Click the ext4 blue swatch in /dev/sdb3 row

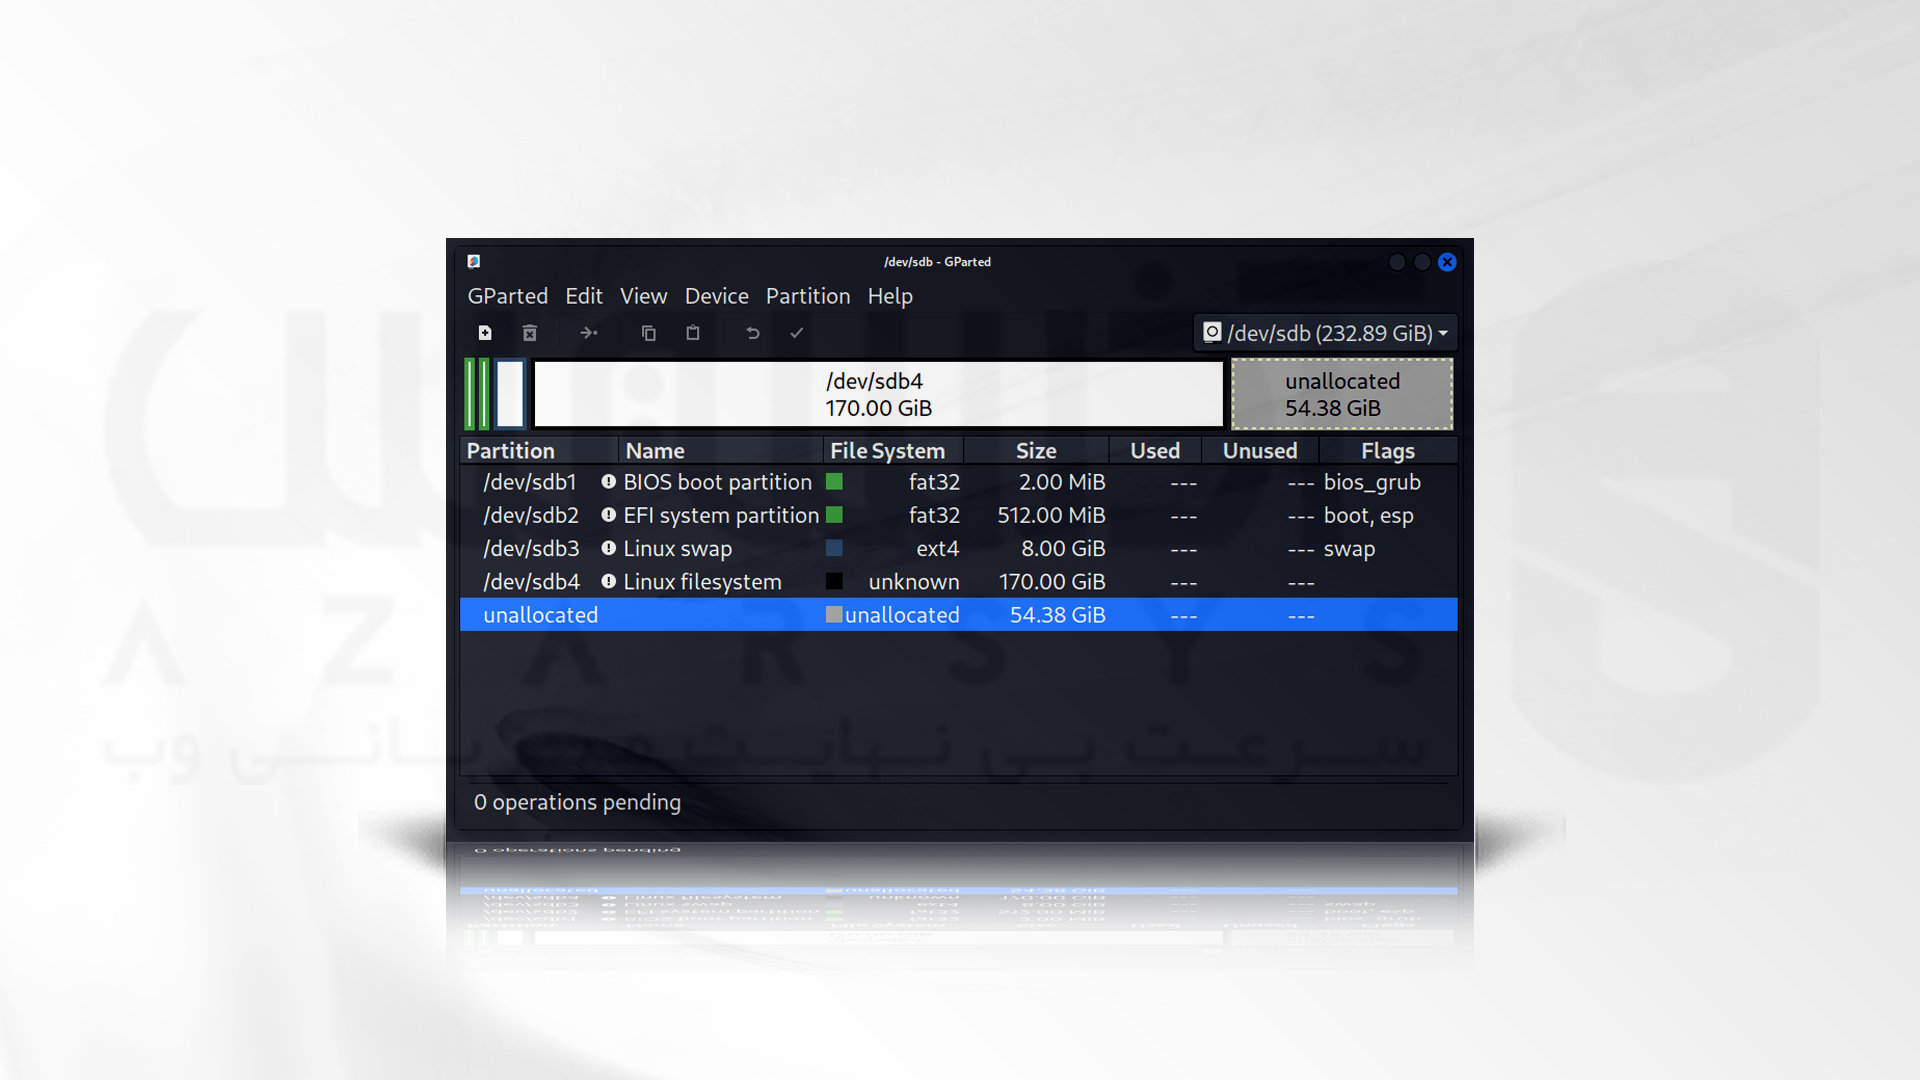tap(834, 548)
